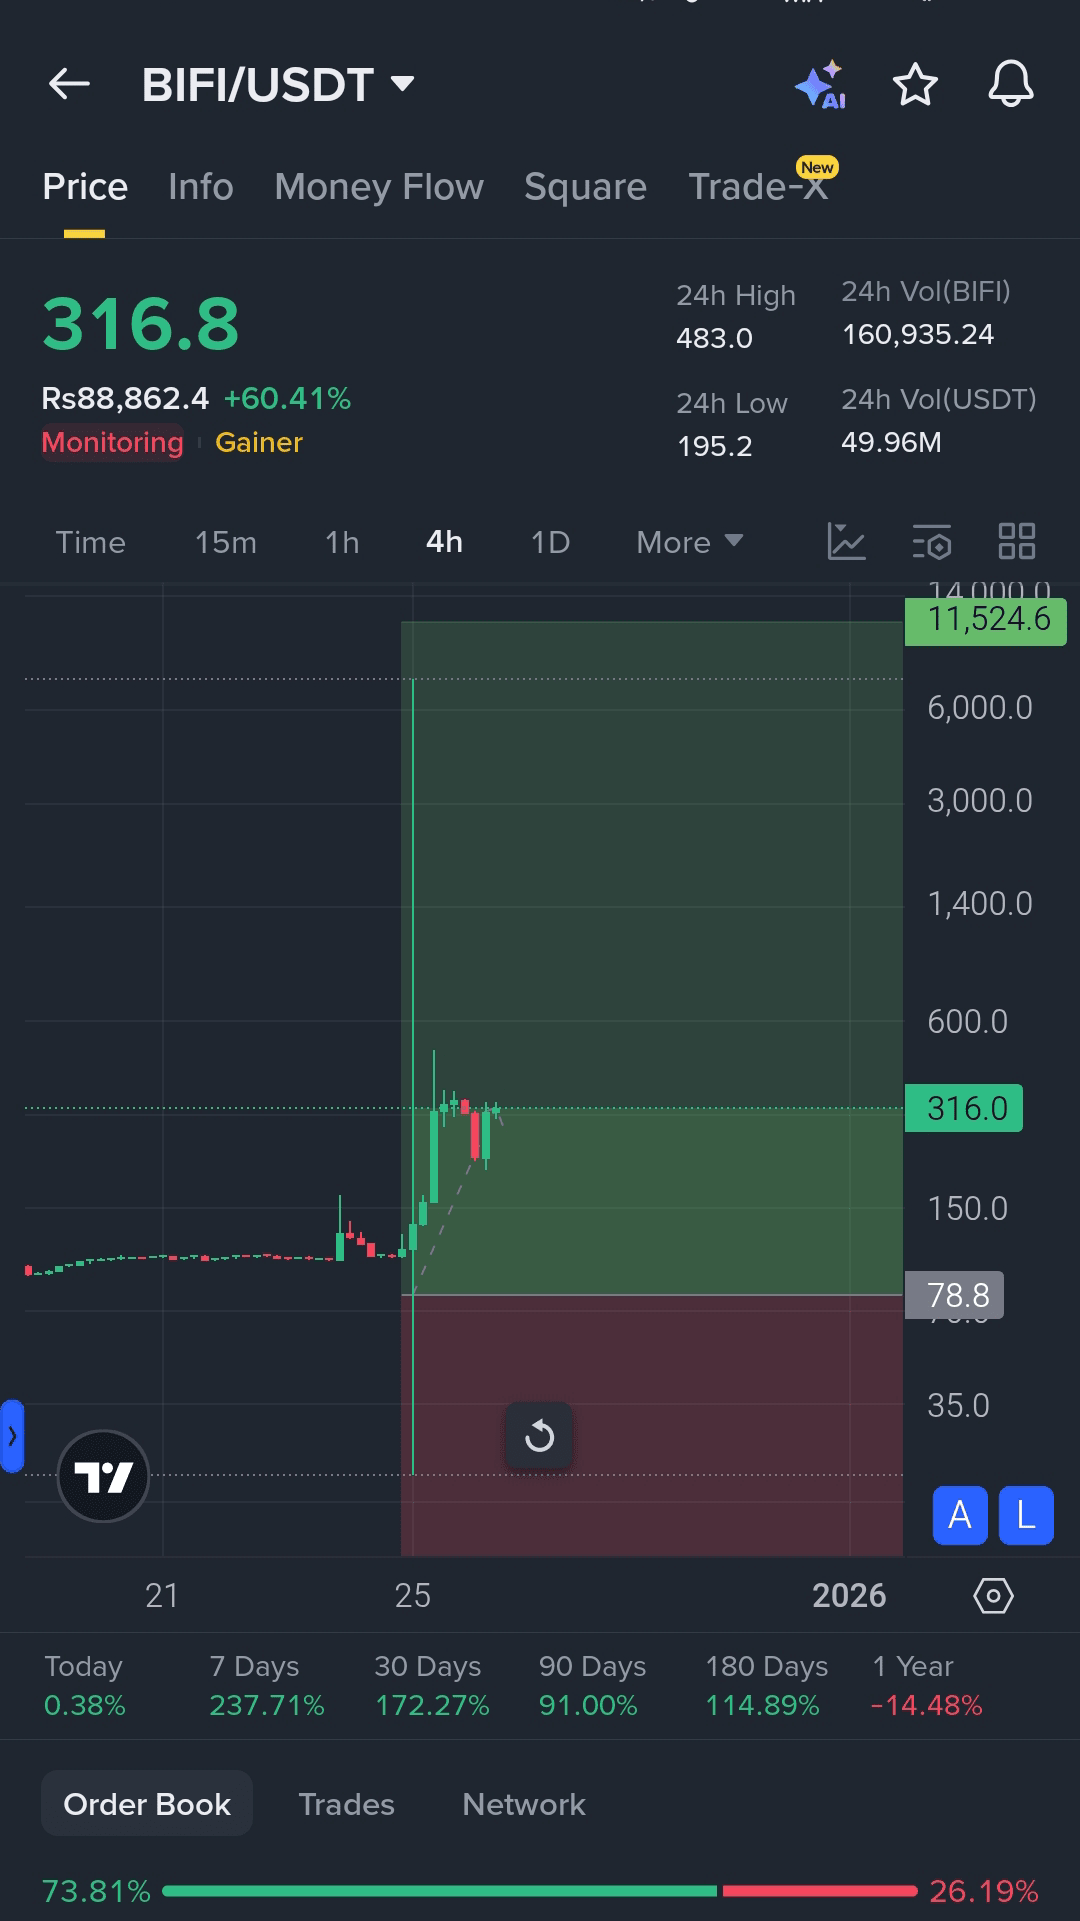
Task: Select the 15m chart interval
Action: (226, 542)
